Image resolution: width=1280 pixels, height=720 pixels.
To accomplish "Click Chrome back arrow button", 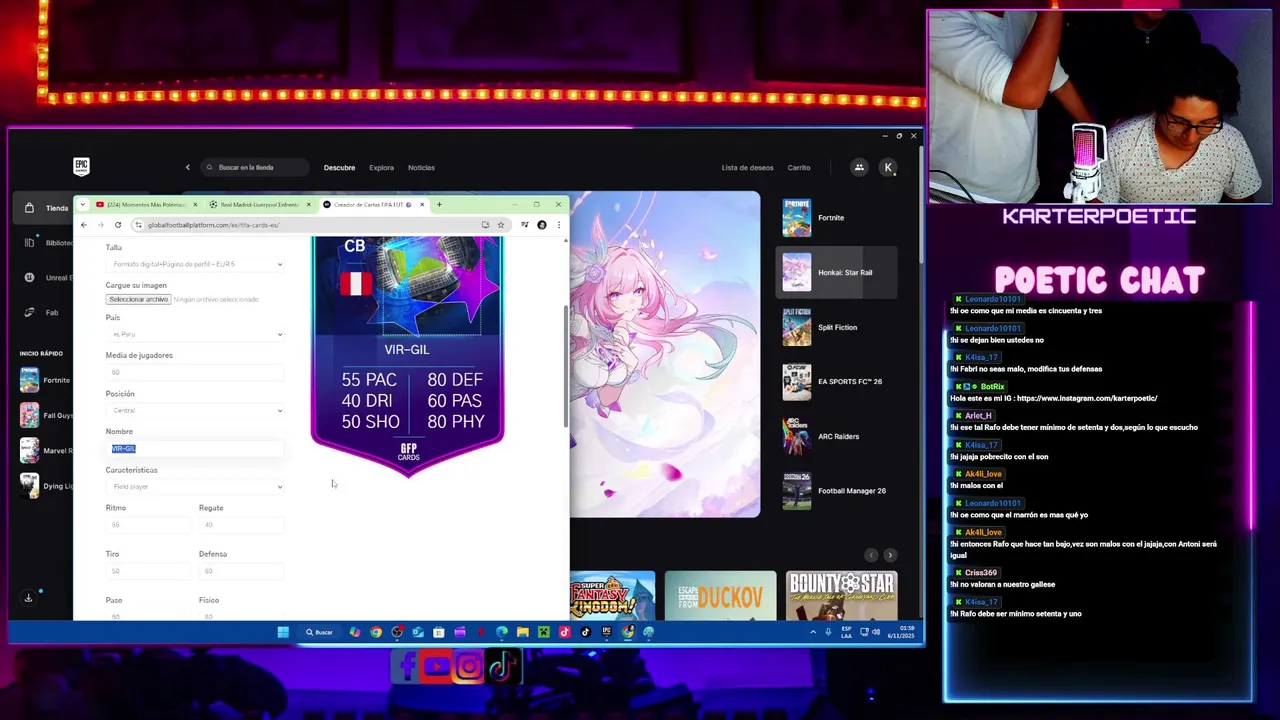I will pyautogui.click(x=84, y=225).
